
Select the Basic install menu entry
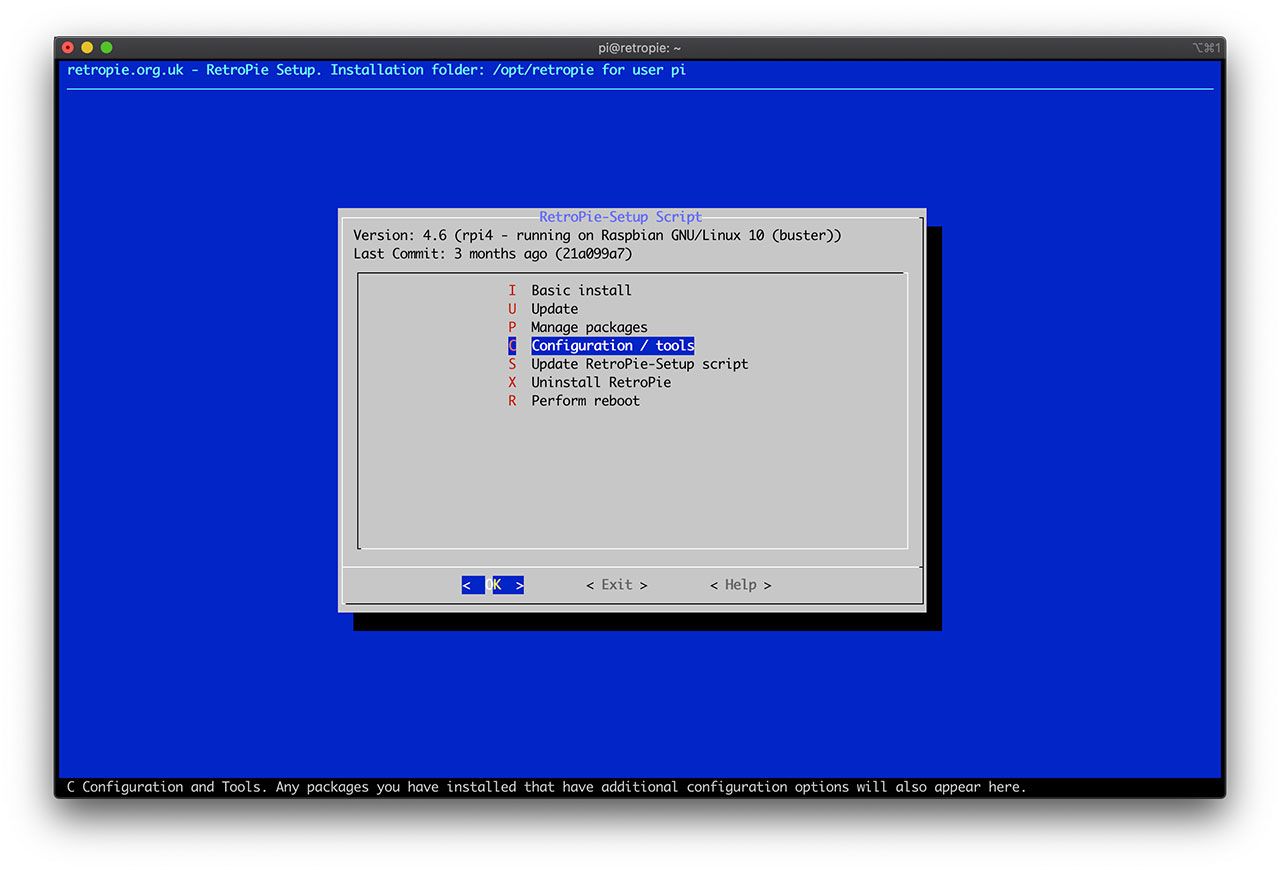[581, 290]
